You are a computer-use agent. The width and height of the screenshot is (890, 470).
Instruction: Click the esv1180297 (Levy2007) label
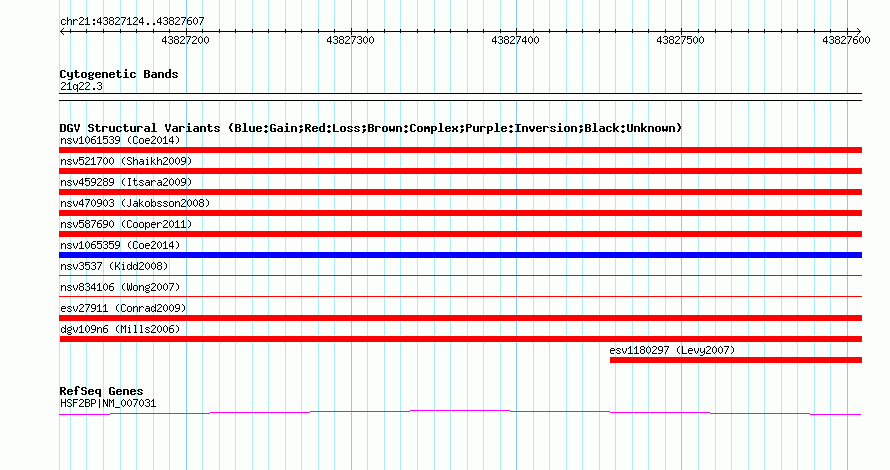pos(672,350)
